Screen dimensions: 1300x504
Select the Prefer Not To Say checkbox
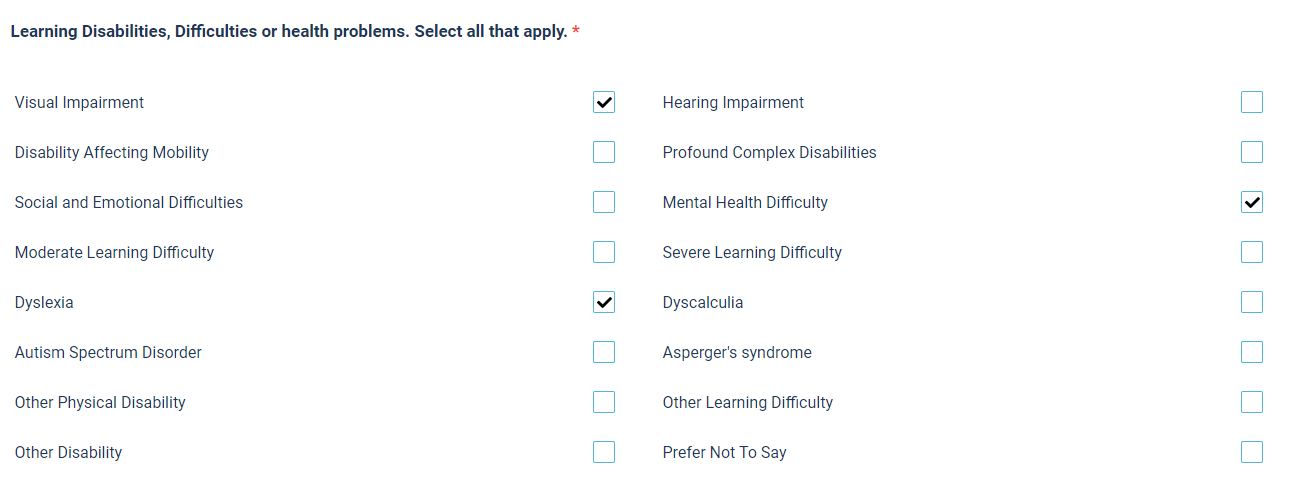[x=1252, y=452]
